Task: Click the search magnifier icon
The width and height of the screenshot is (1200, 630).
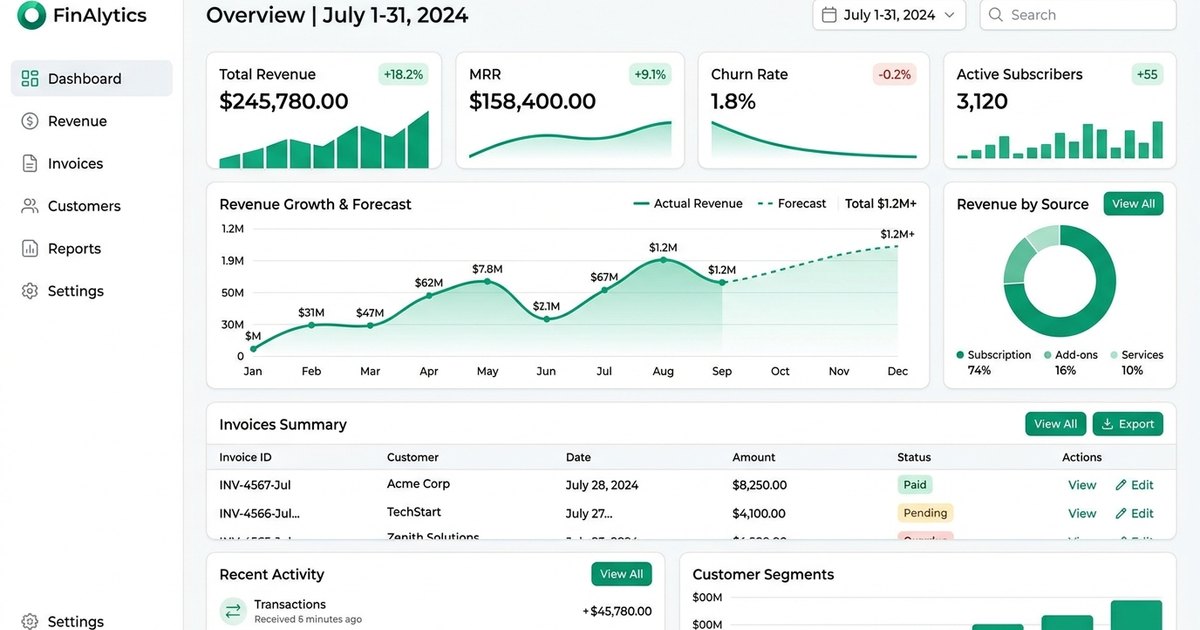Action: click(x=996, y=15)
